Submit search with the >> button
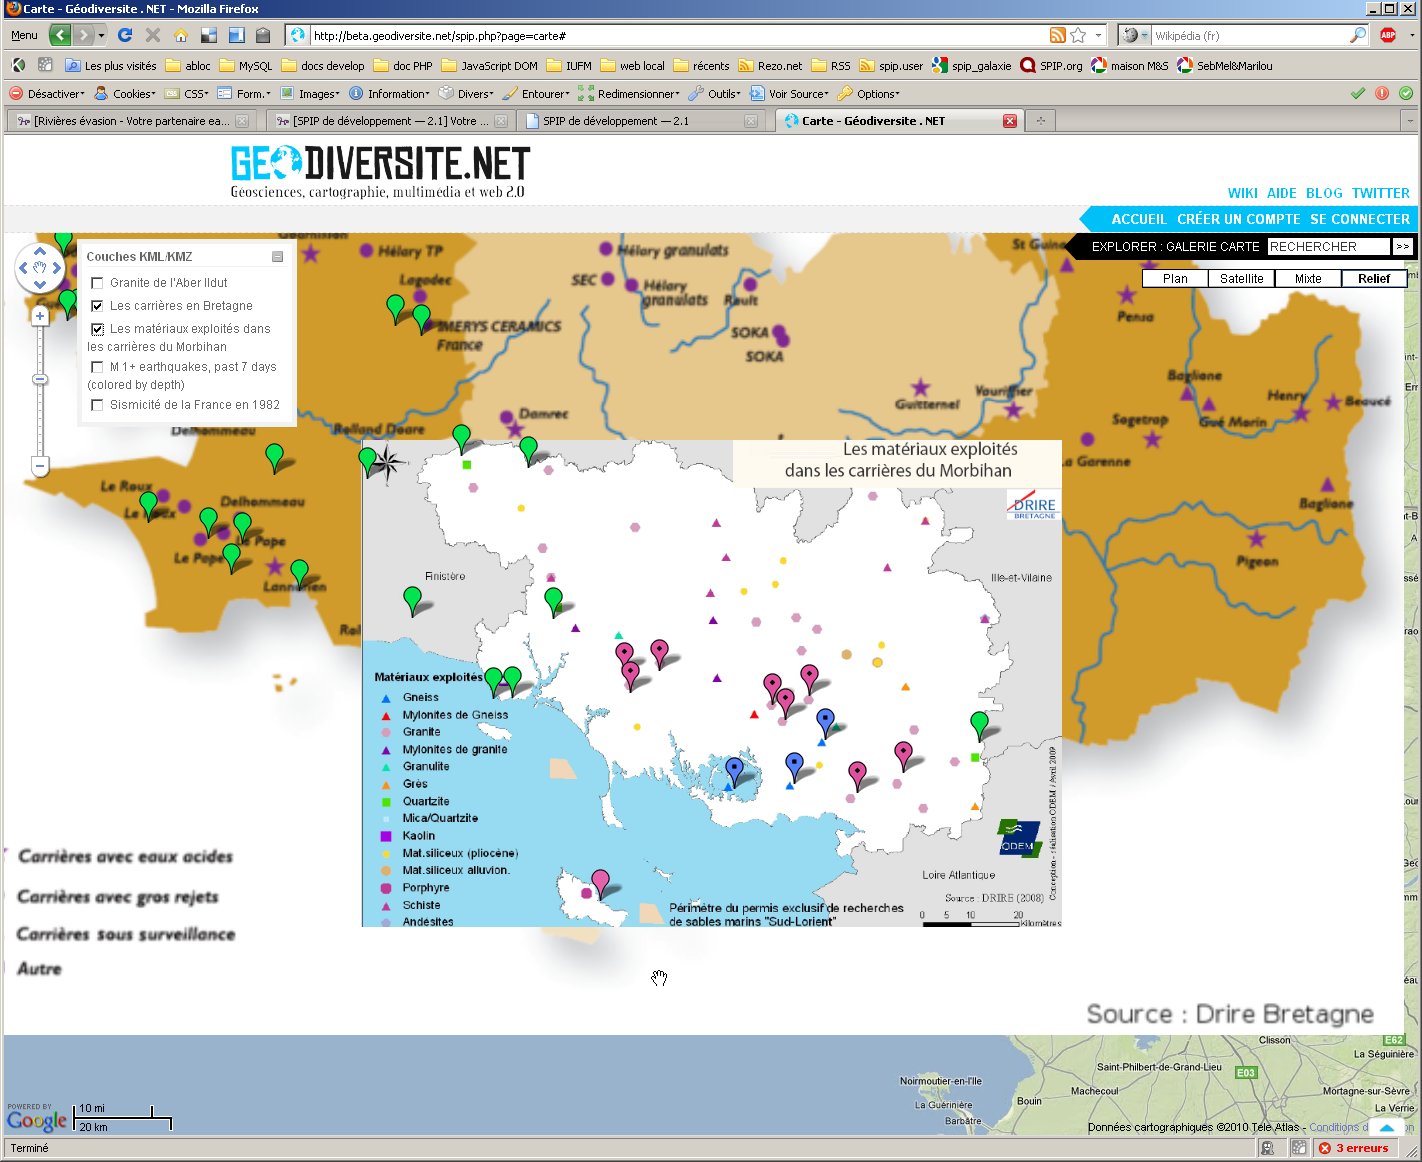Screen dimensions: 1422x1162 (x=1402, y=247)
